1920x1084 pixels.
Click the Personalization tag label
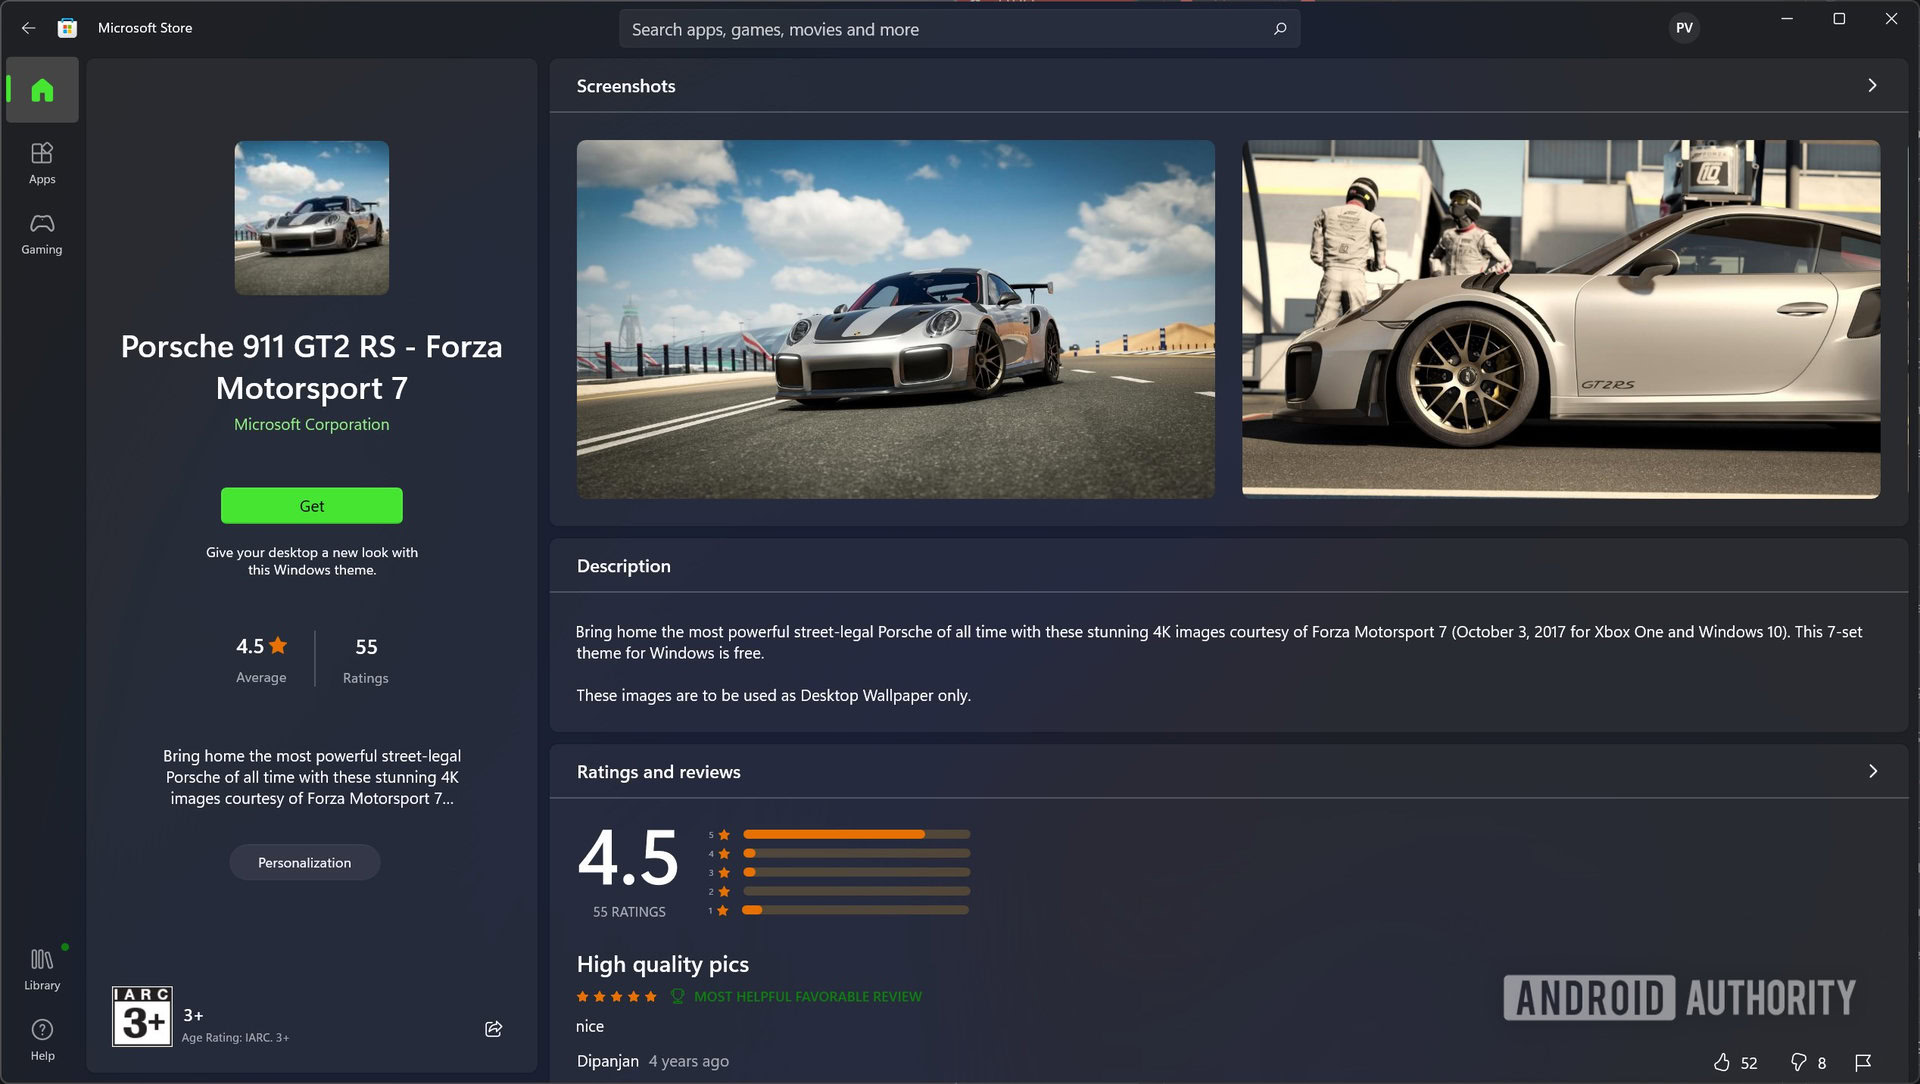coord(305,862)
